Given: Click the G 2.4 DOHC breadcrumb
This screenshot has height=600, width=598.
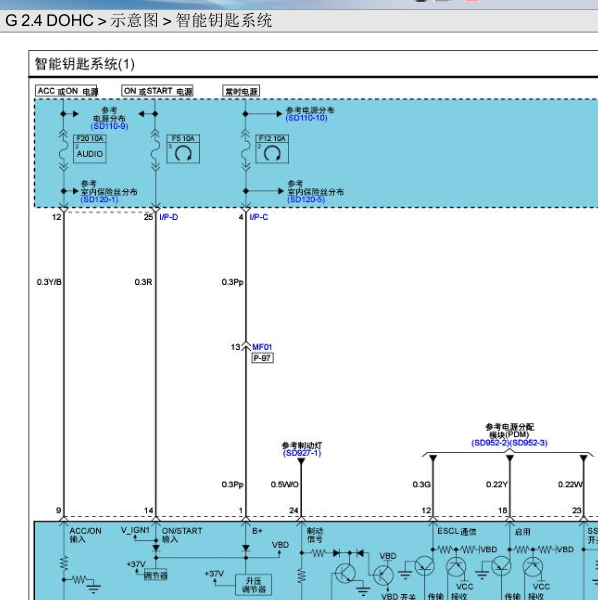Looking at the screenshot, I should [49, 20].
